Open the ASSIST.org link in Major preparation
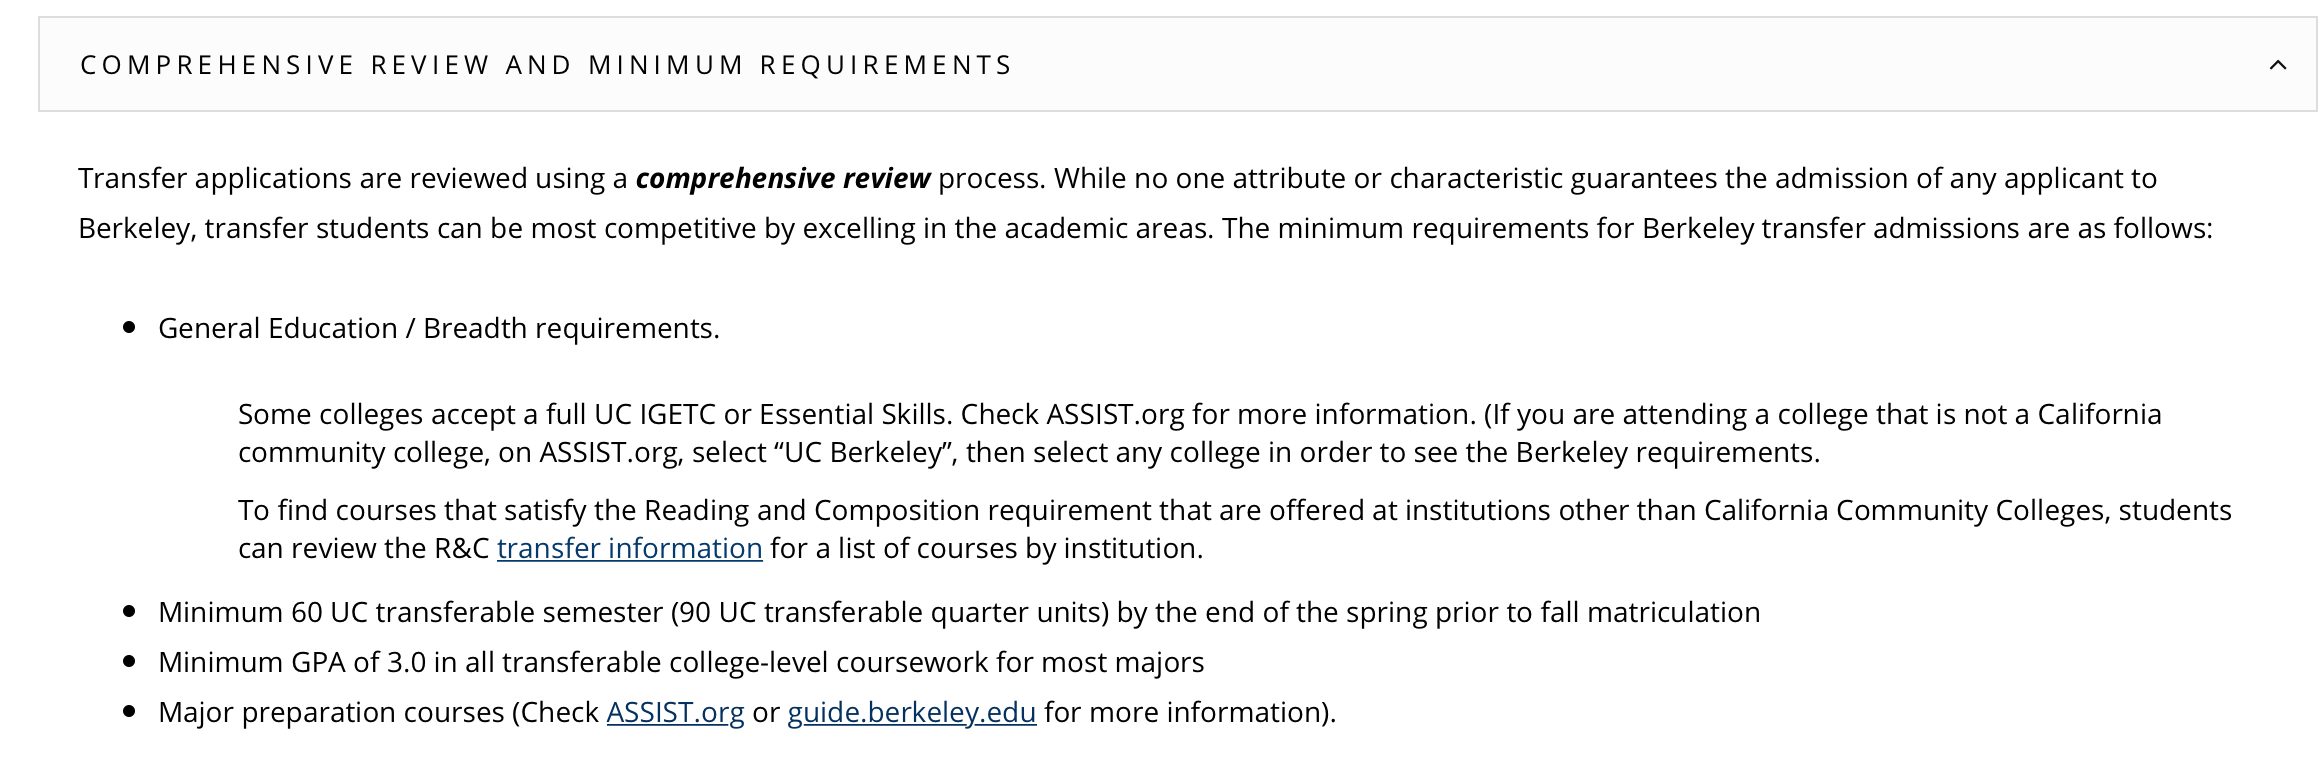 coord(675,712)
